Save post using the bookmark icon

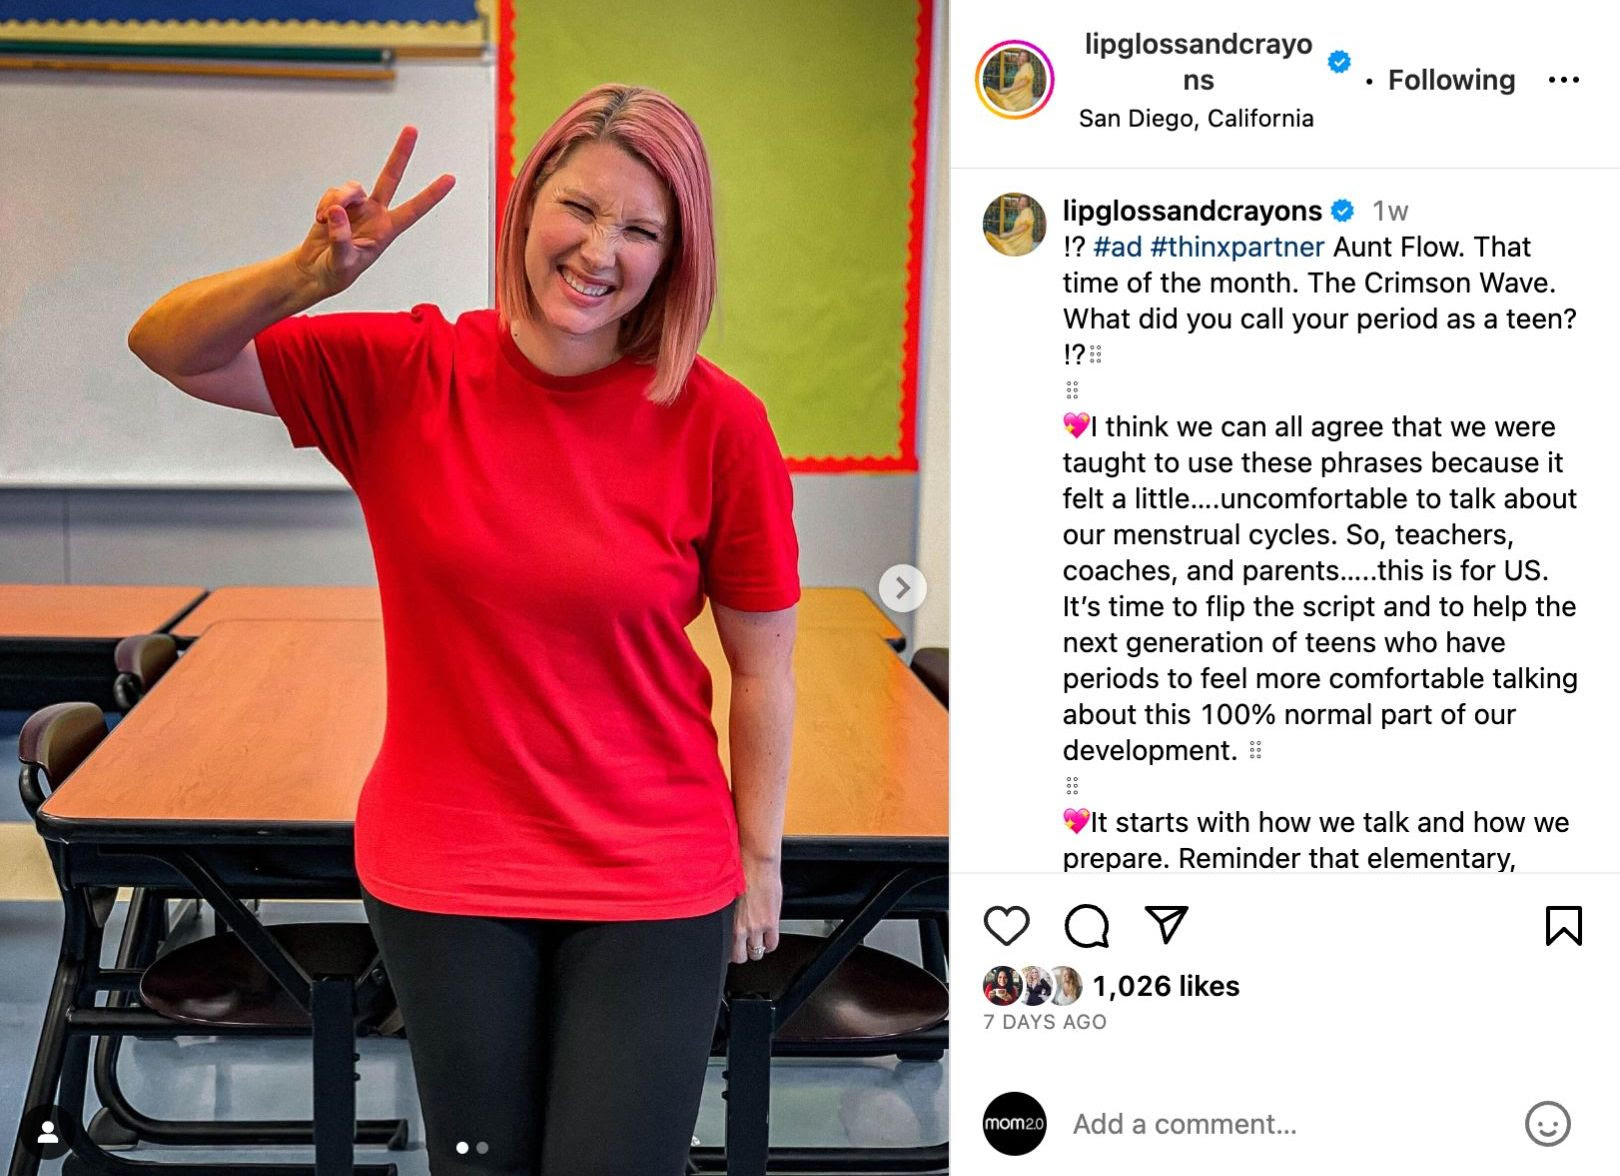coord(1563,926)
